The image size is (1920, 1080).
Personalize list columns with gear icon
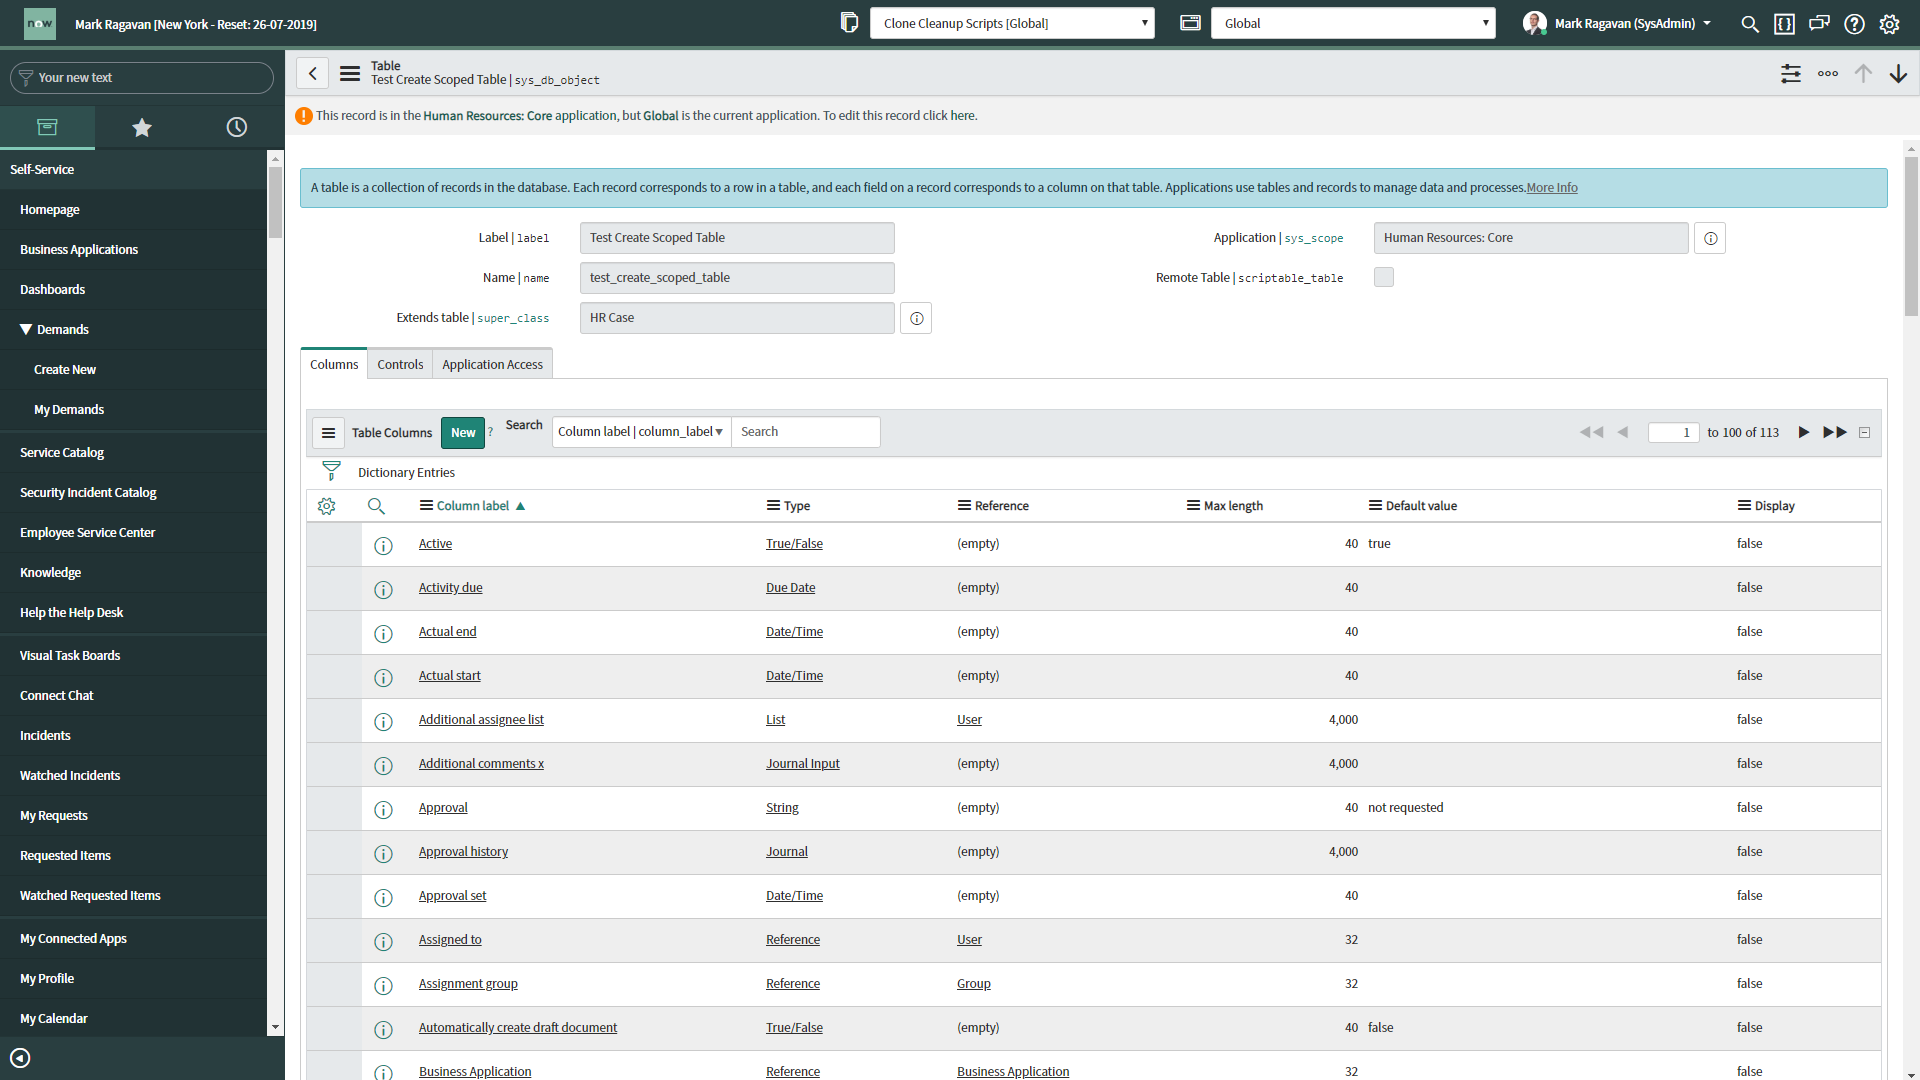327,506
